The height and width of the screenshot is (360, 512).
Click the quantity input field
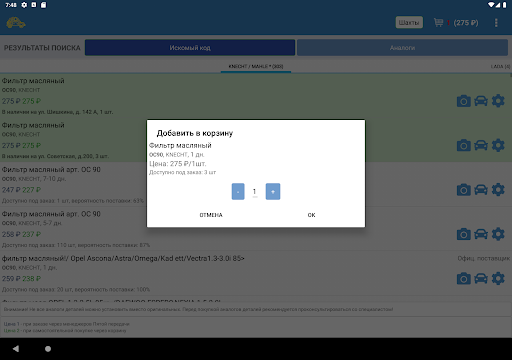click(x=255, y=192)
